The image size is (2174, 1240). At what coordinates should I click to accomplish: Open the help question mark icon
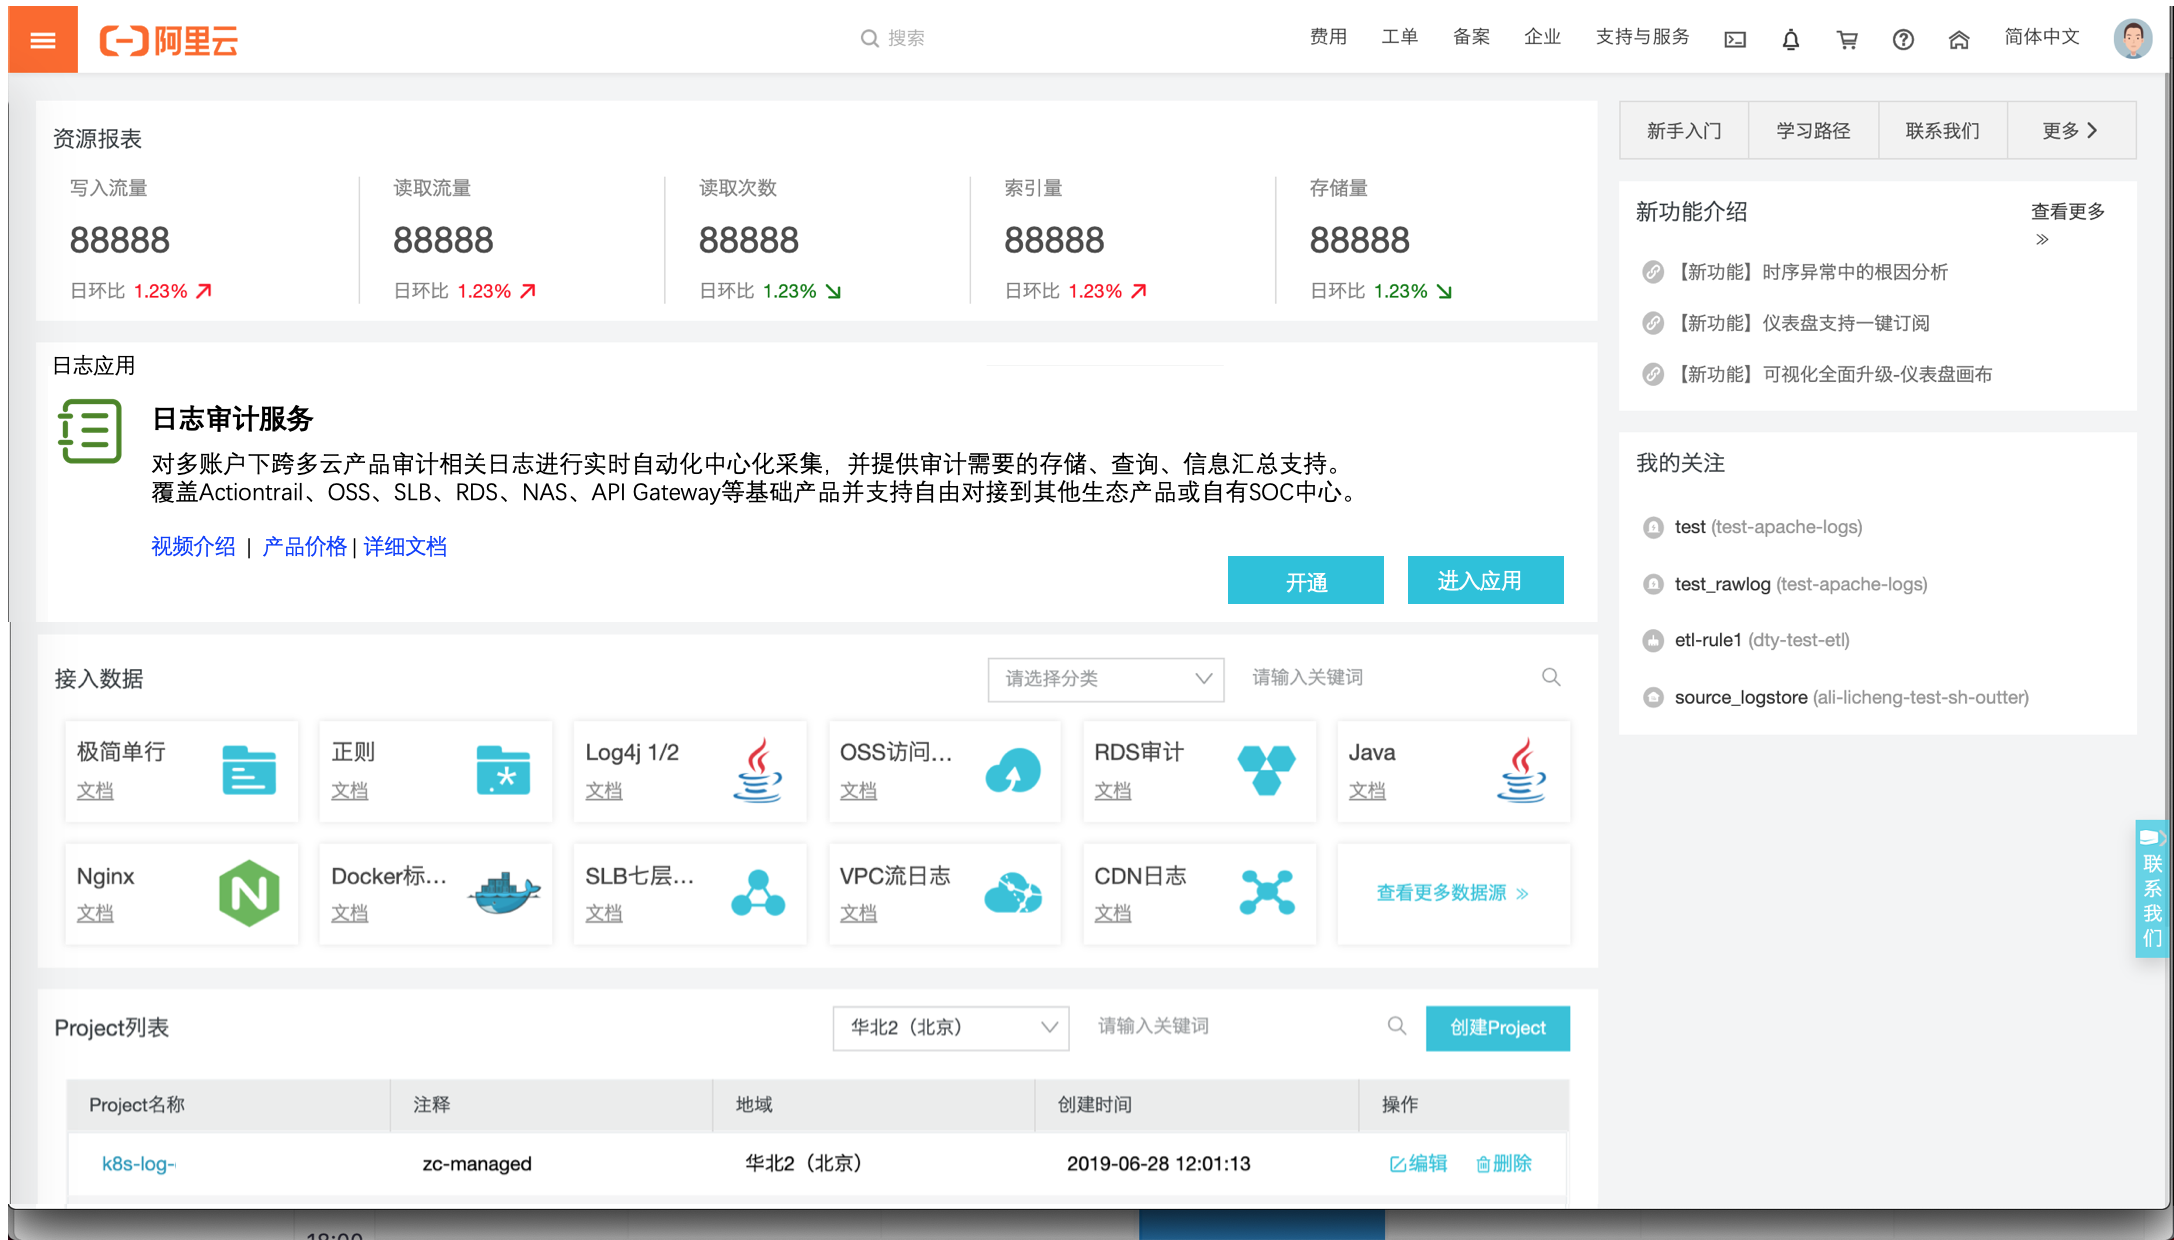click(x=1903, y=39)
